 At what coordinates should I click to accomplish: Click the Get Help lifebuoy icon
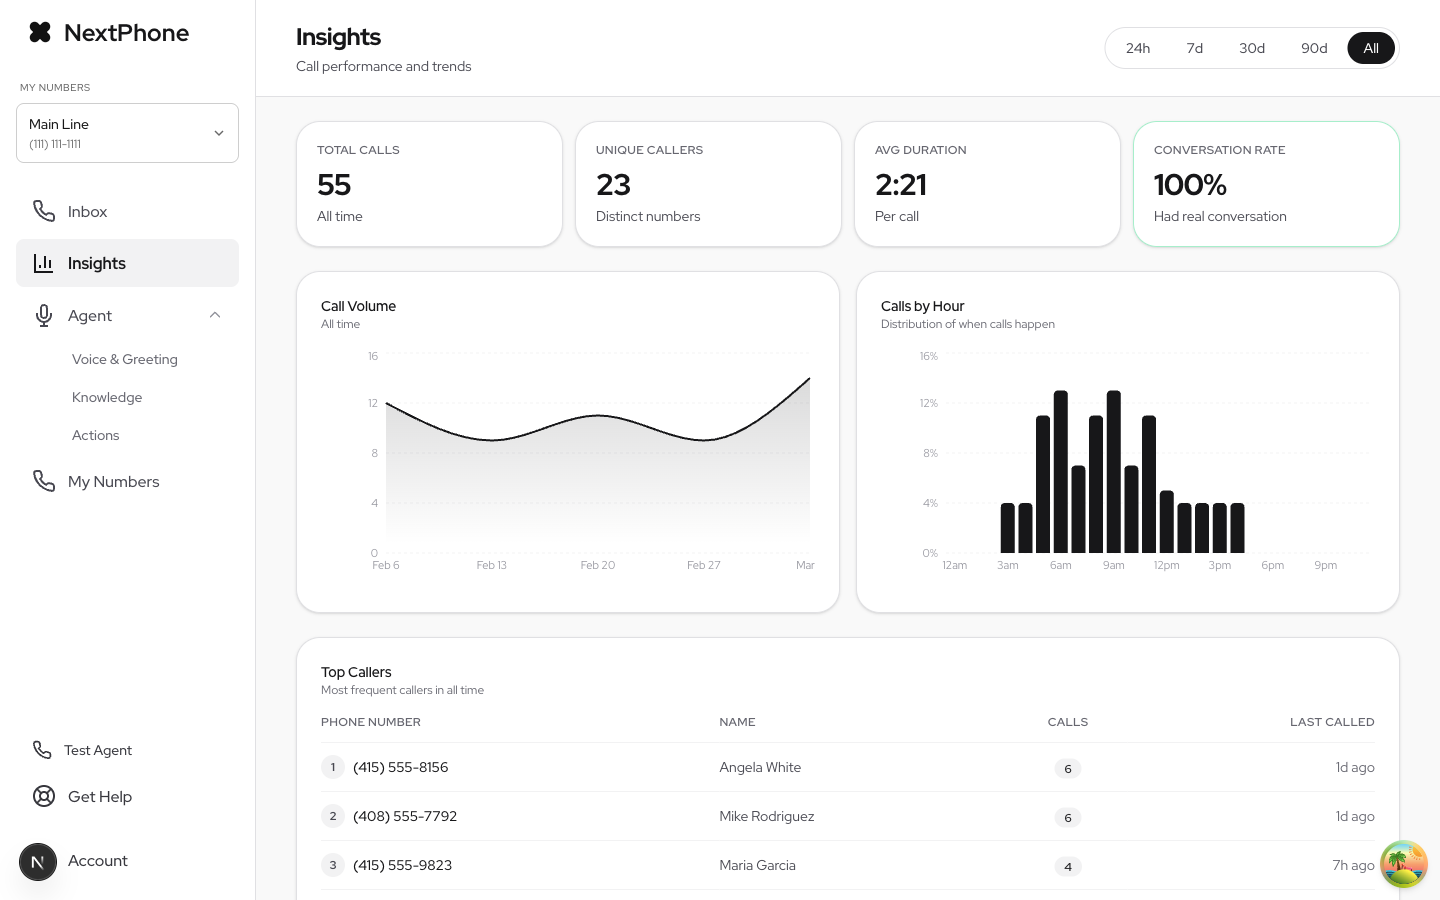tap(44, 796)
